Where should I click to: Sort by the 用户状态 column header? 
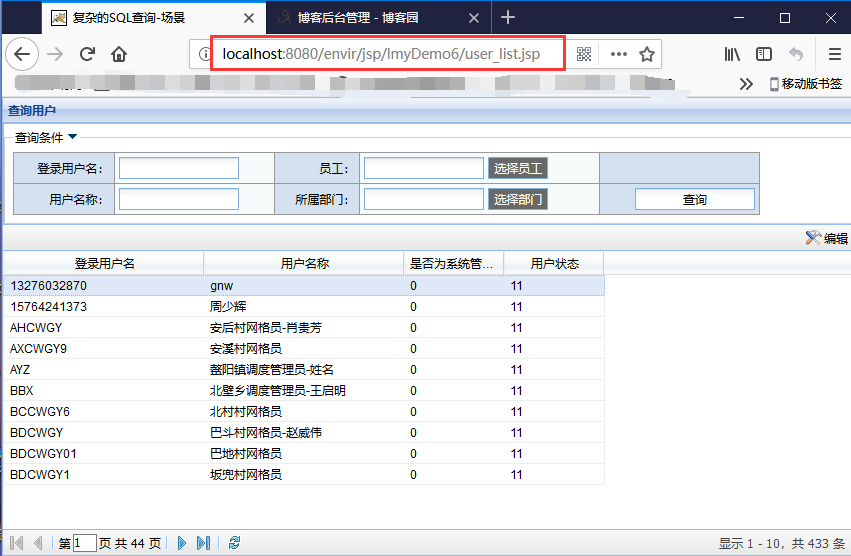(554, 263)
